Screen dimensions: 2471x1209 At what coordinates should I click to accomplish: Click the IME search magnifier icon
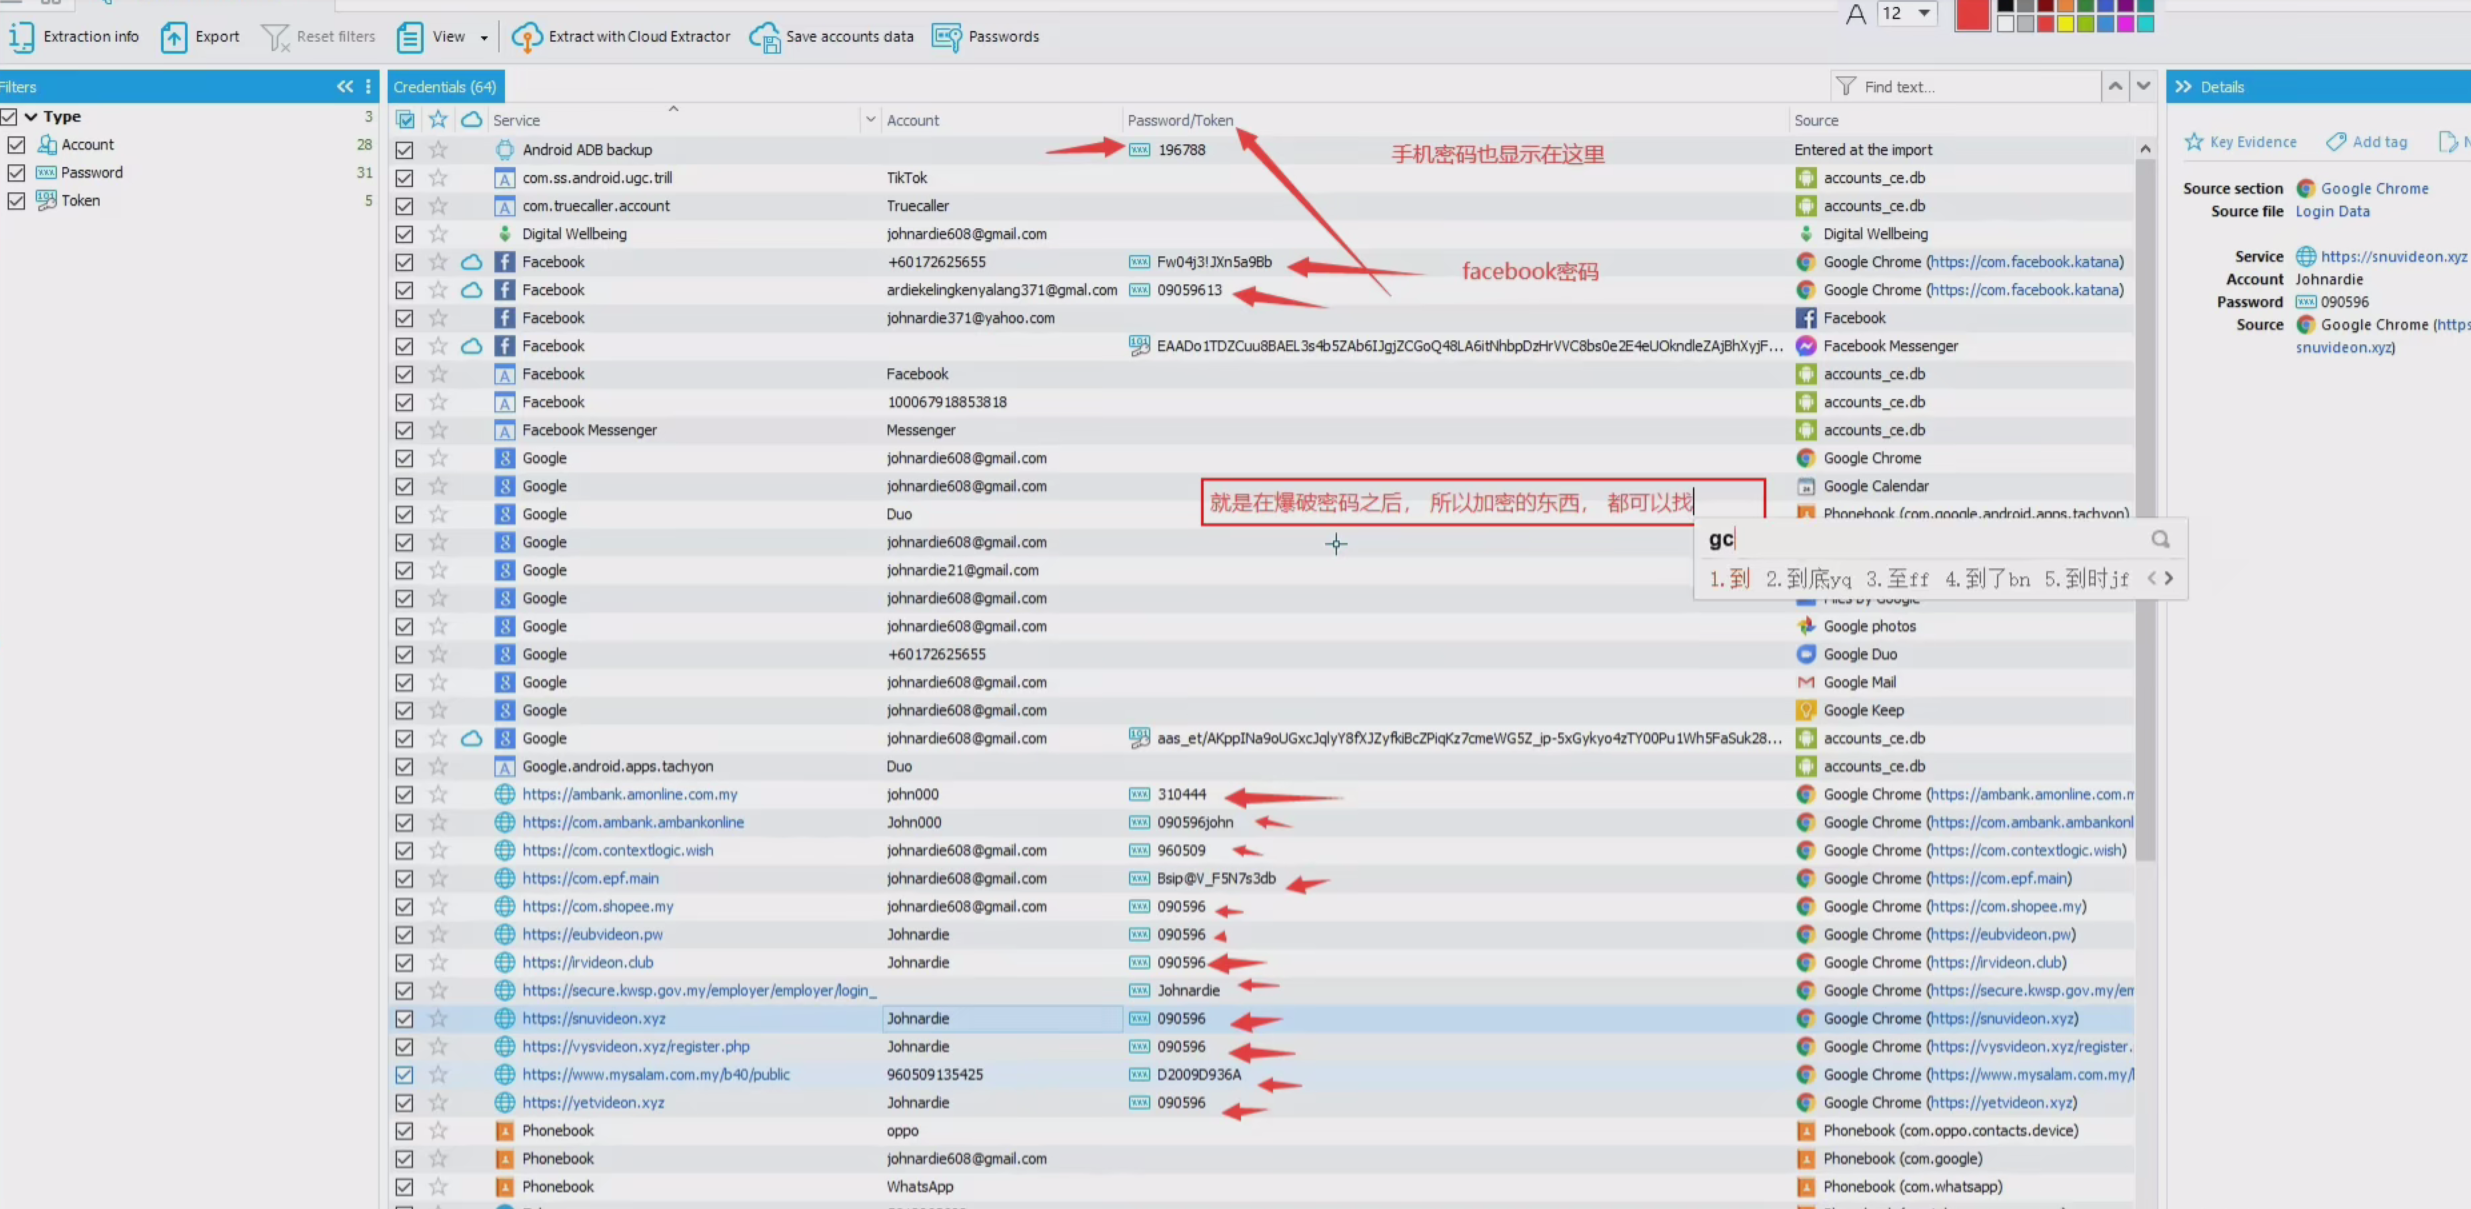tap(2160, 540)
